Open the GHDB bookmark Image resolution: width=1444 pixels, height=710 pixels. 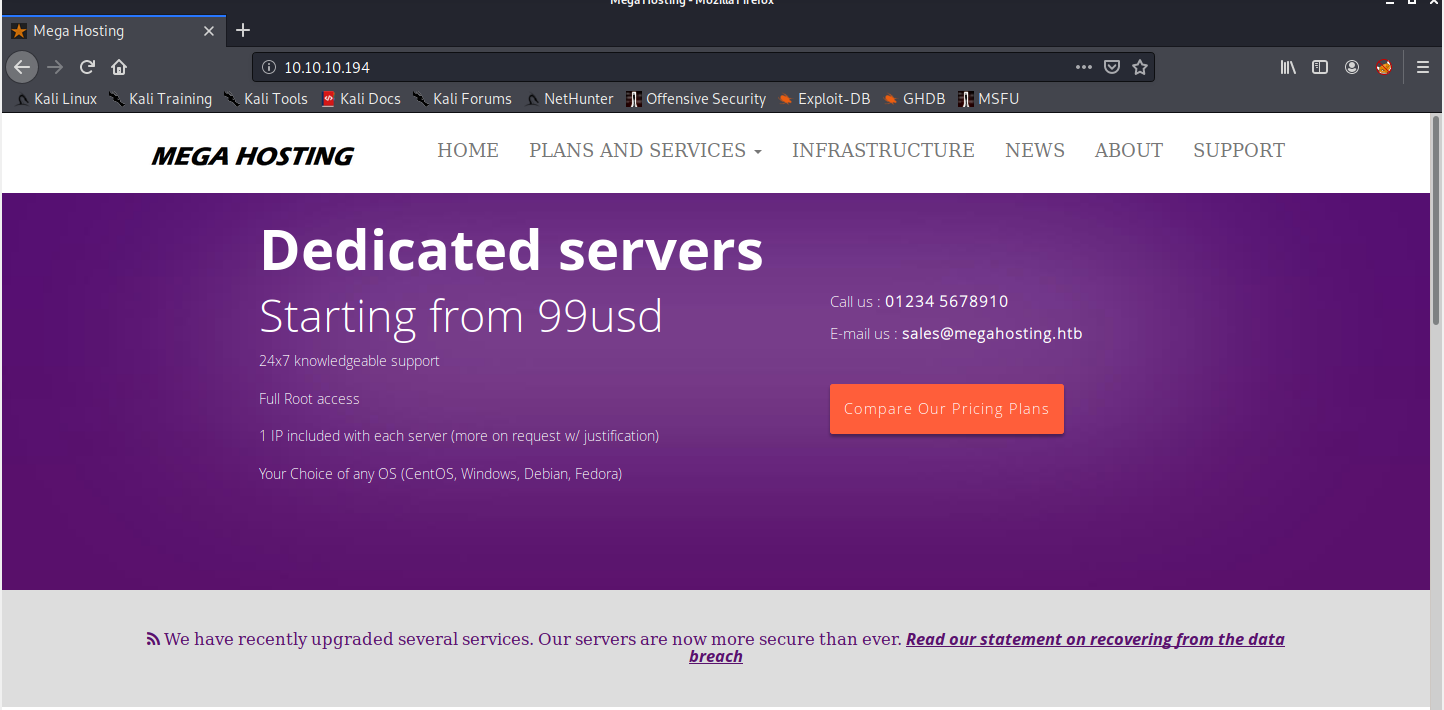pos(914,99)
